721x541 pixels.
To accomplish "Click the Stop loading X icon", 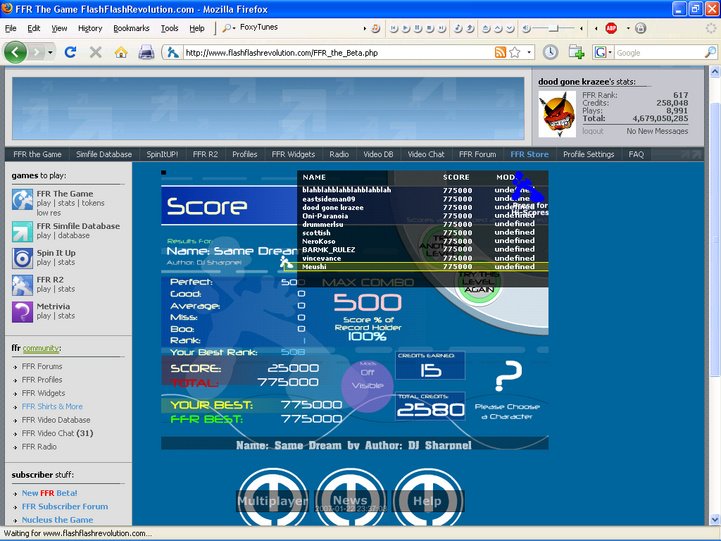I will click(x=96, y=52).
